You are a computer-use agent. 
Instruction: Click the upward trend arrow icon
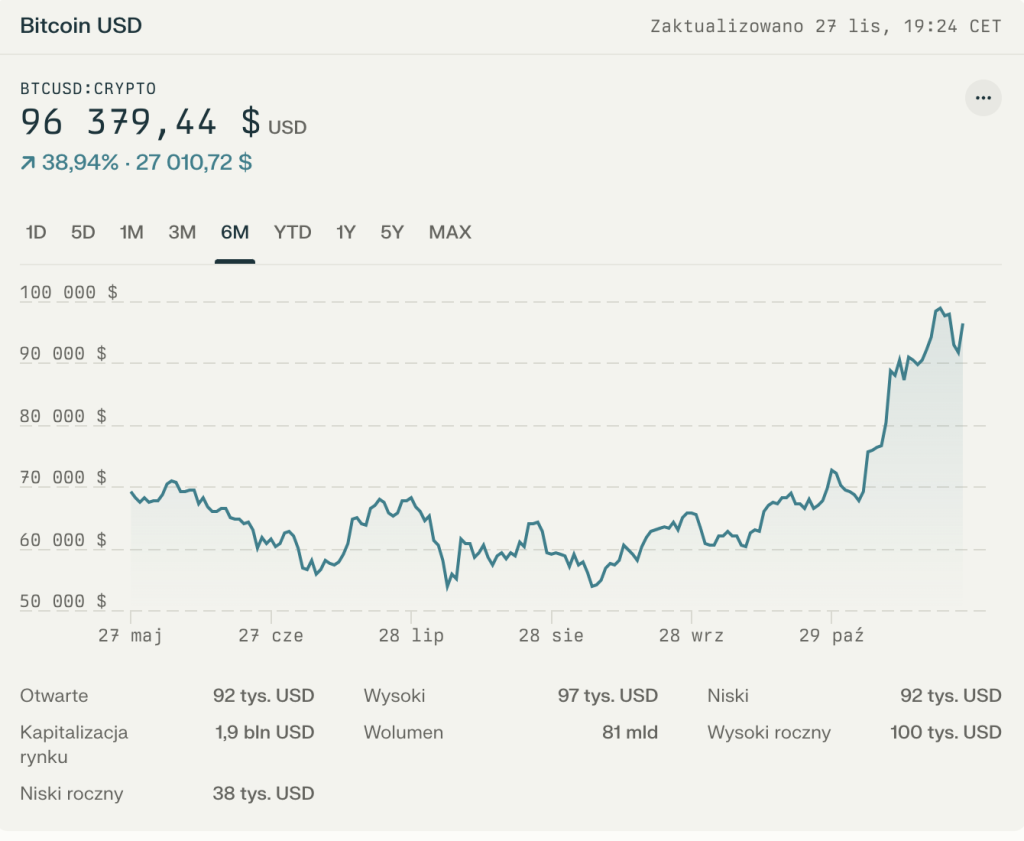pos(26,159)
